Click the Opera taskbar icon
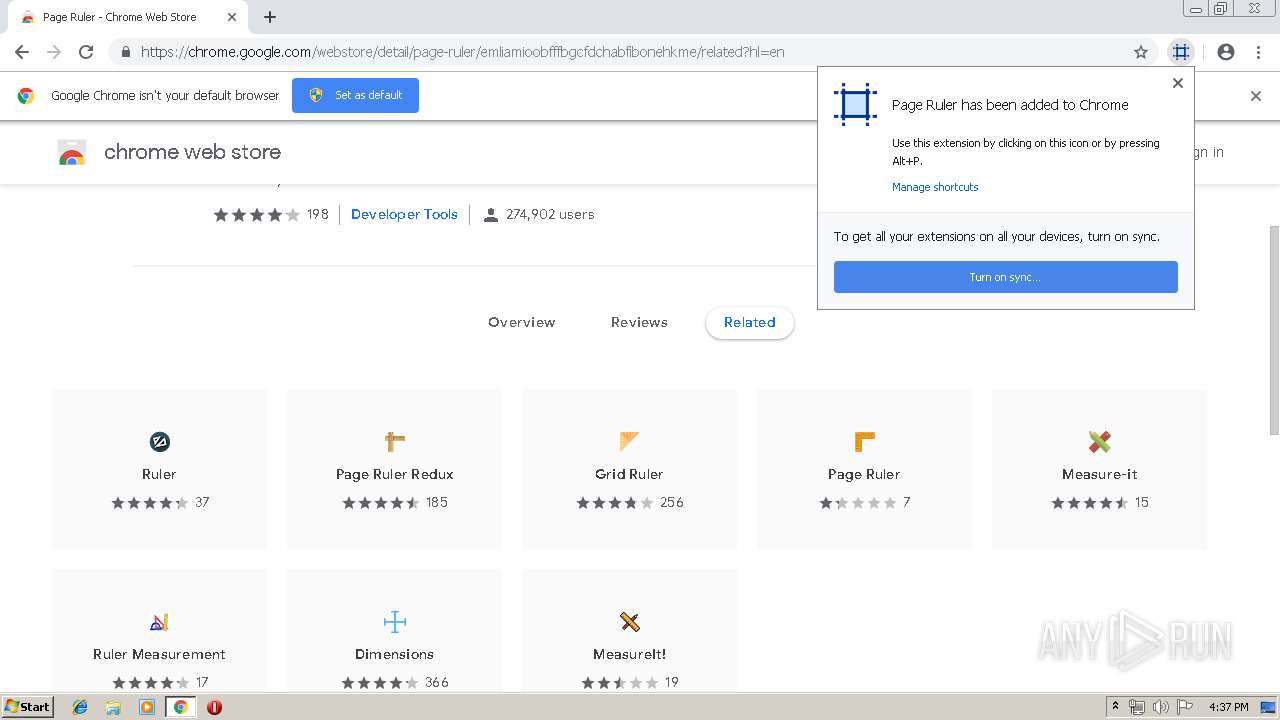 pos(214,707)
